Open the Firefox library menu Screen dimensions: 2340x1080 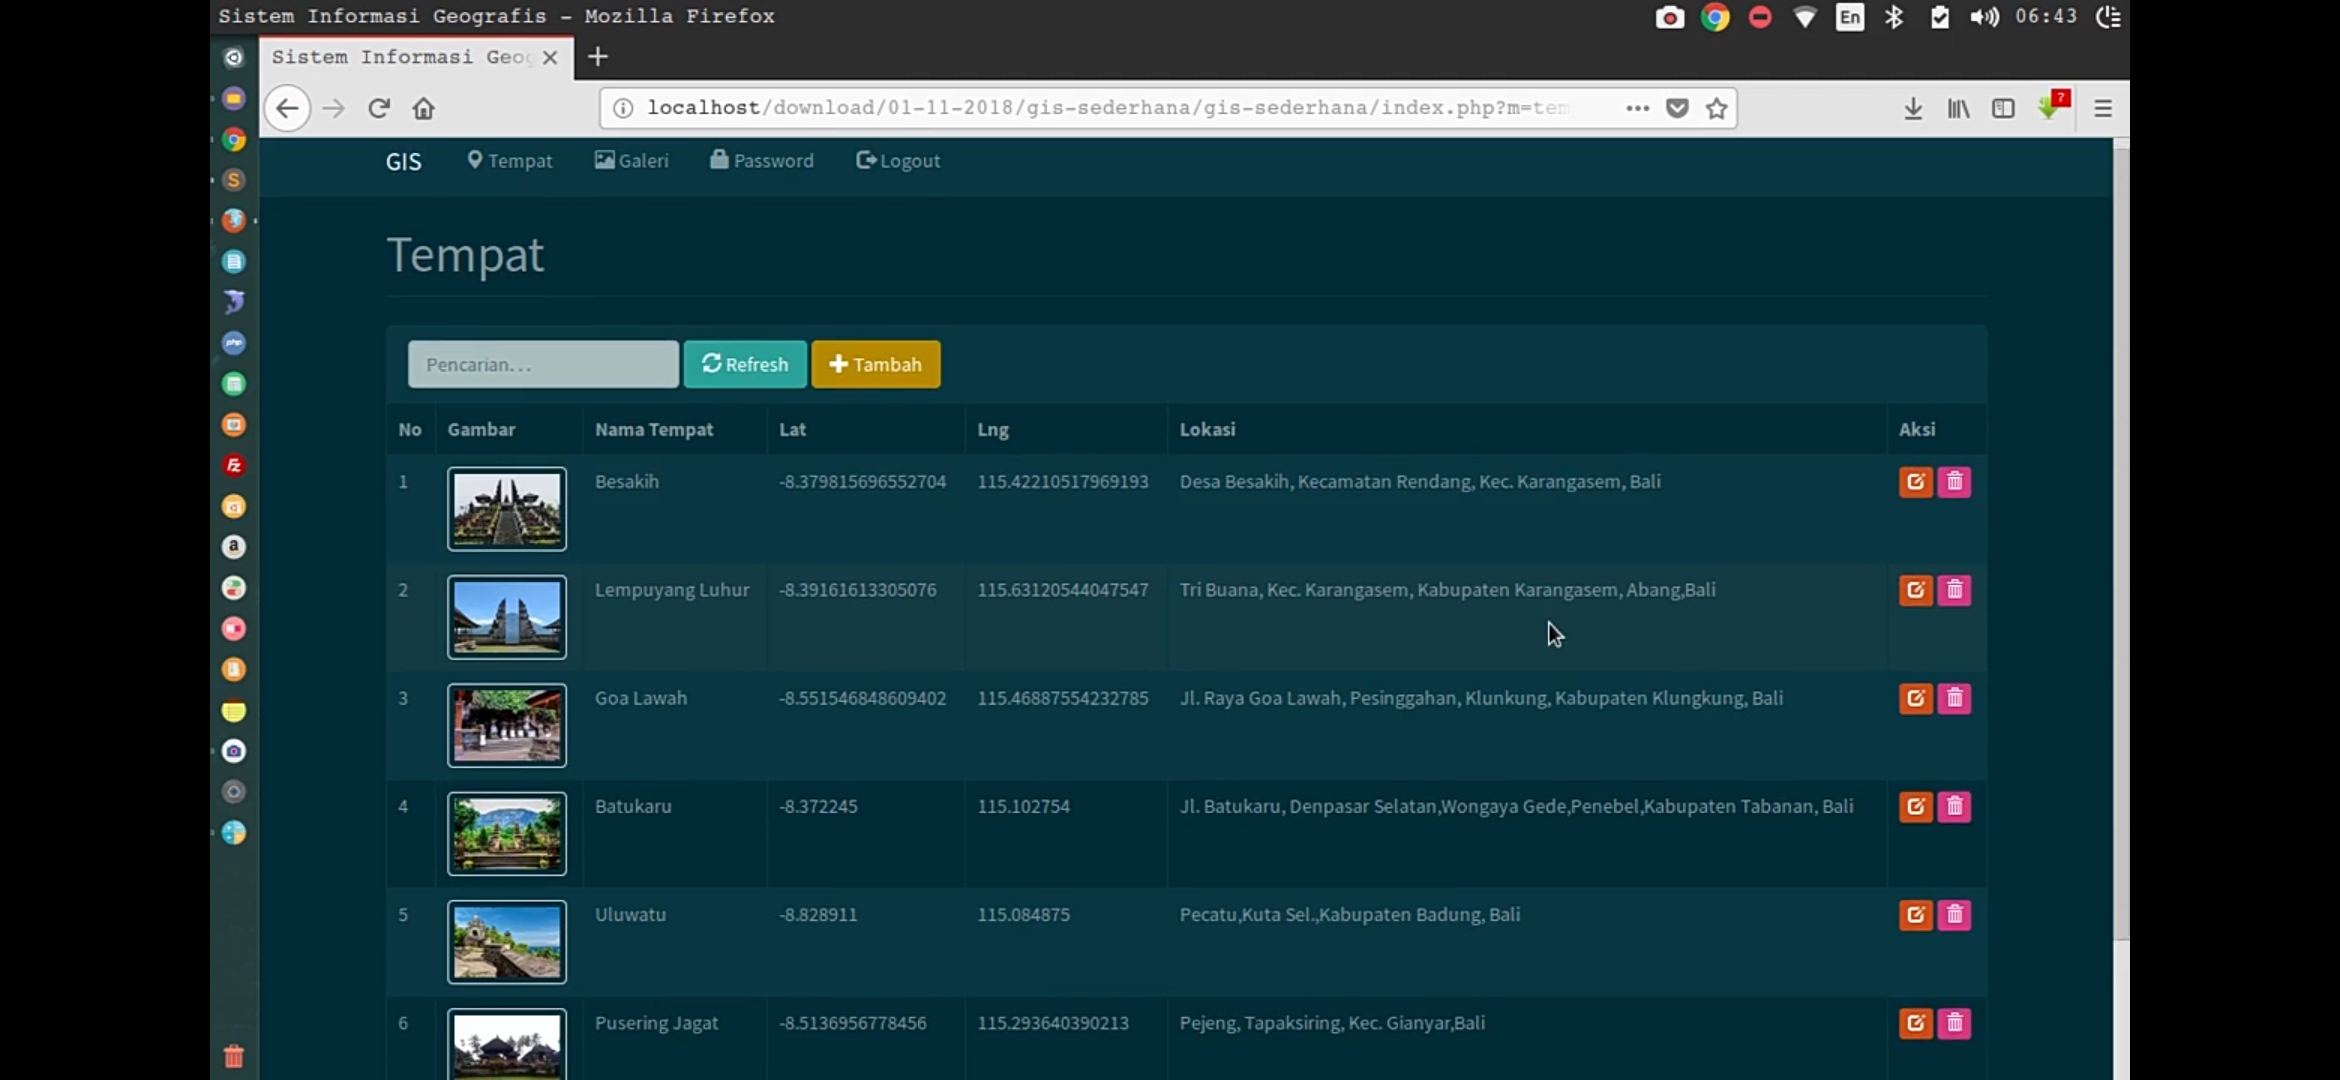point(1958,108)
